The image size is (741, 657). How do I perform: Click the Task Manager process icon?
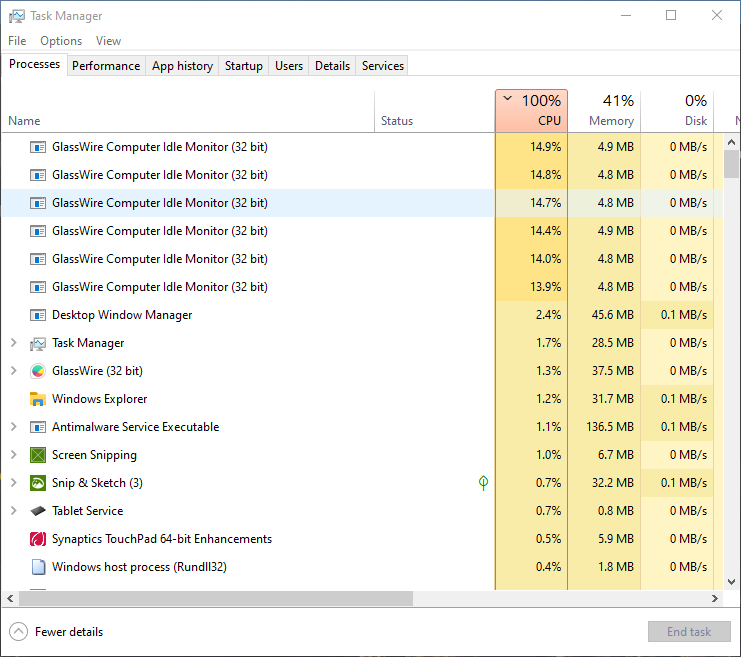[38, 343]
